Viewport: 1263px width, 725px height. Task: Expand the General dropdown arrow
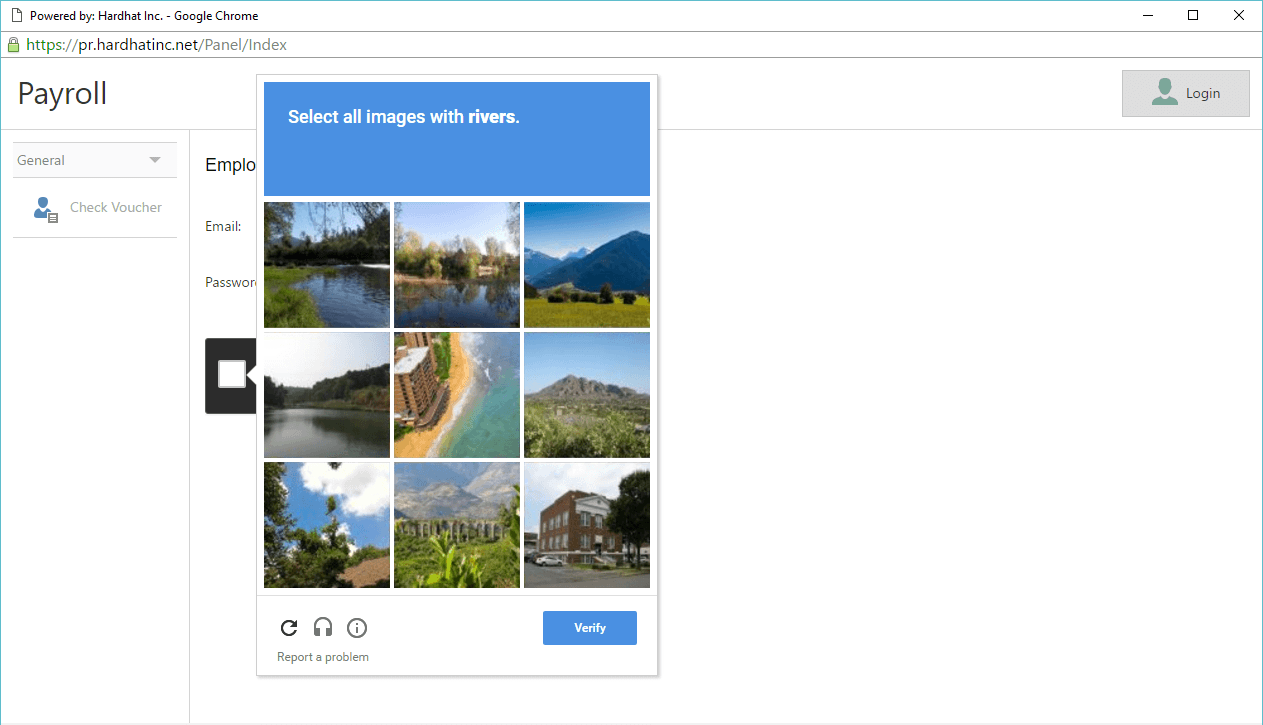155,160
